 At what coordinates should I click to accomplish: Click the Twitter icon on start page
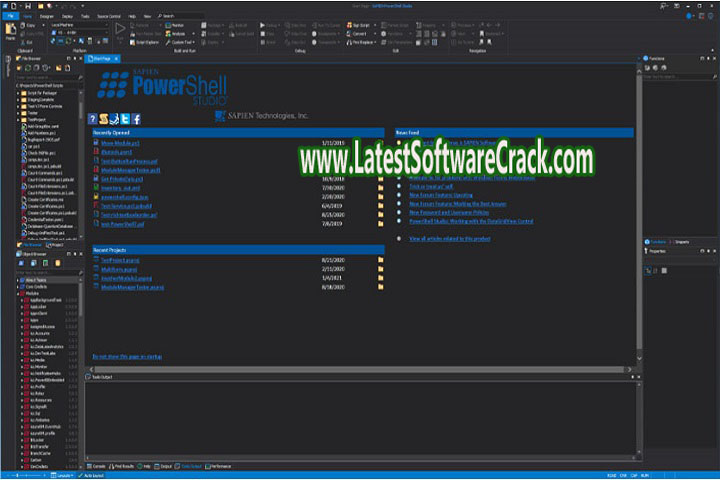[125, 119]
